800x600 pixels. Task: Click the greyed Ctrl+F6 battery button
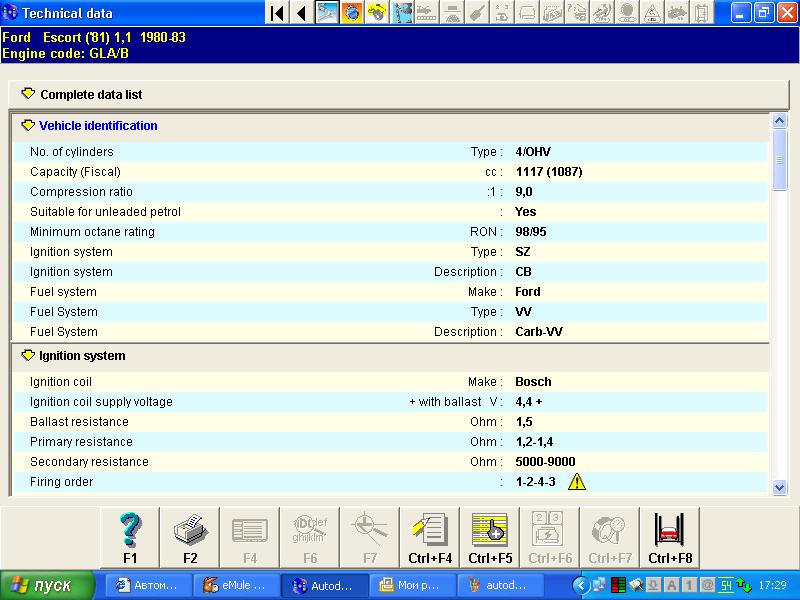pos(549,538)
